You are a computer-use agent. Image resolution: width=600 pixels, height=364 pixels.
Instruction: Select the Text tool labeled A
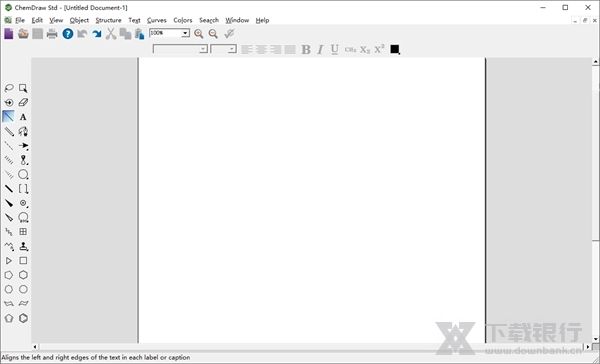coord(23,117)
